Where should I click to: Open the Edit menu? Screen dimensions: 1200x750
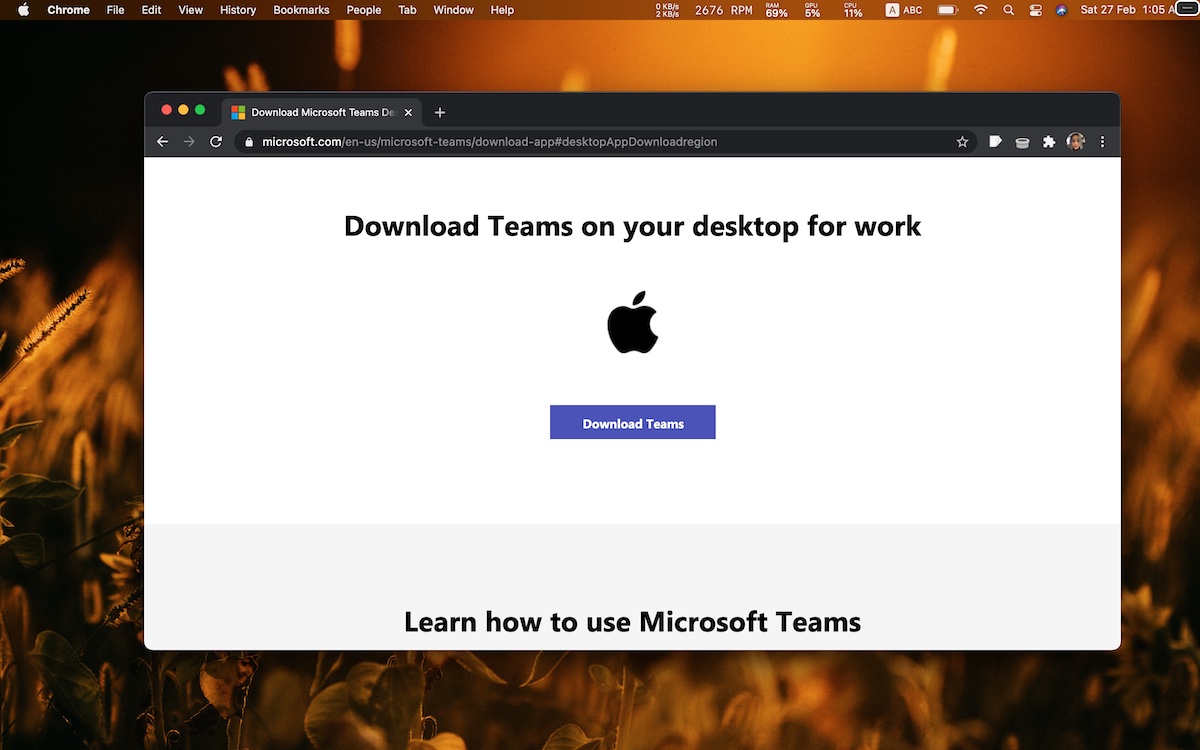click(151, 10)
